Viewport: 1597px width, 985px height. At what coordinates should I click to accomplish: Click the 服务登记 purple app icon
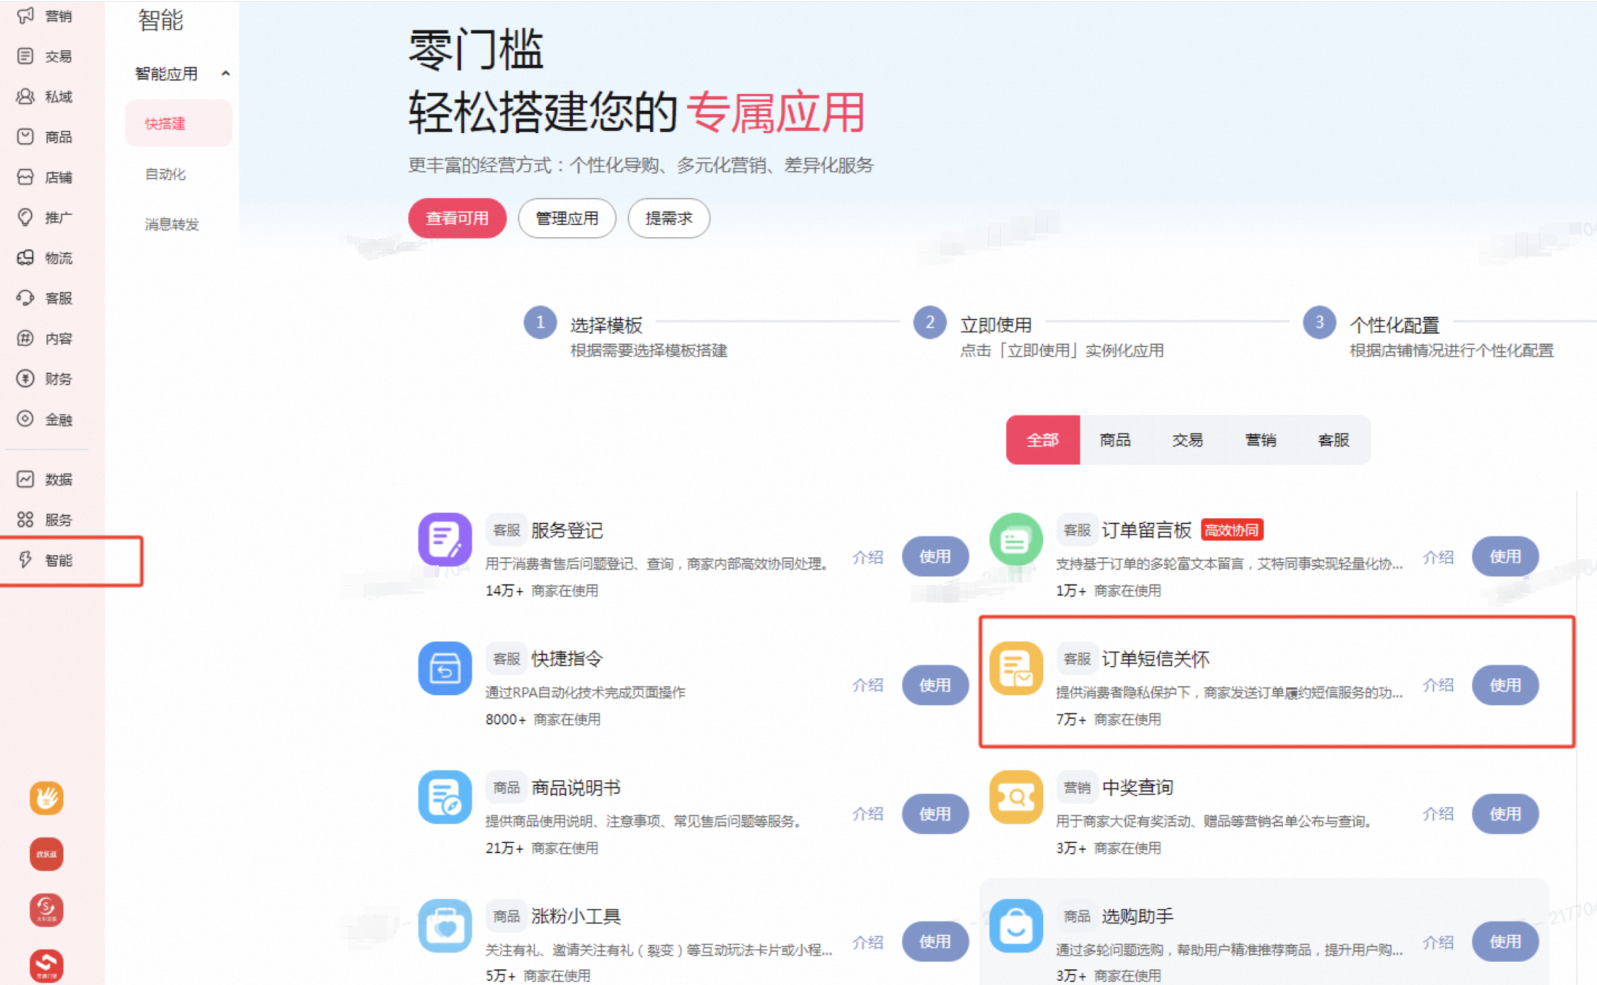(x=445, y=540)
